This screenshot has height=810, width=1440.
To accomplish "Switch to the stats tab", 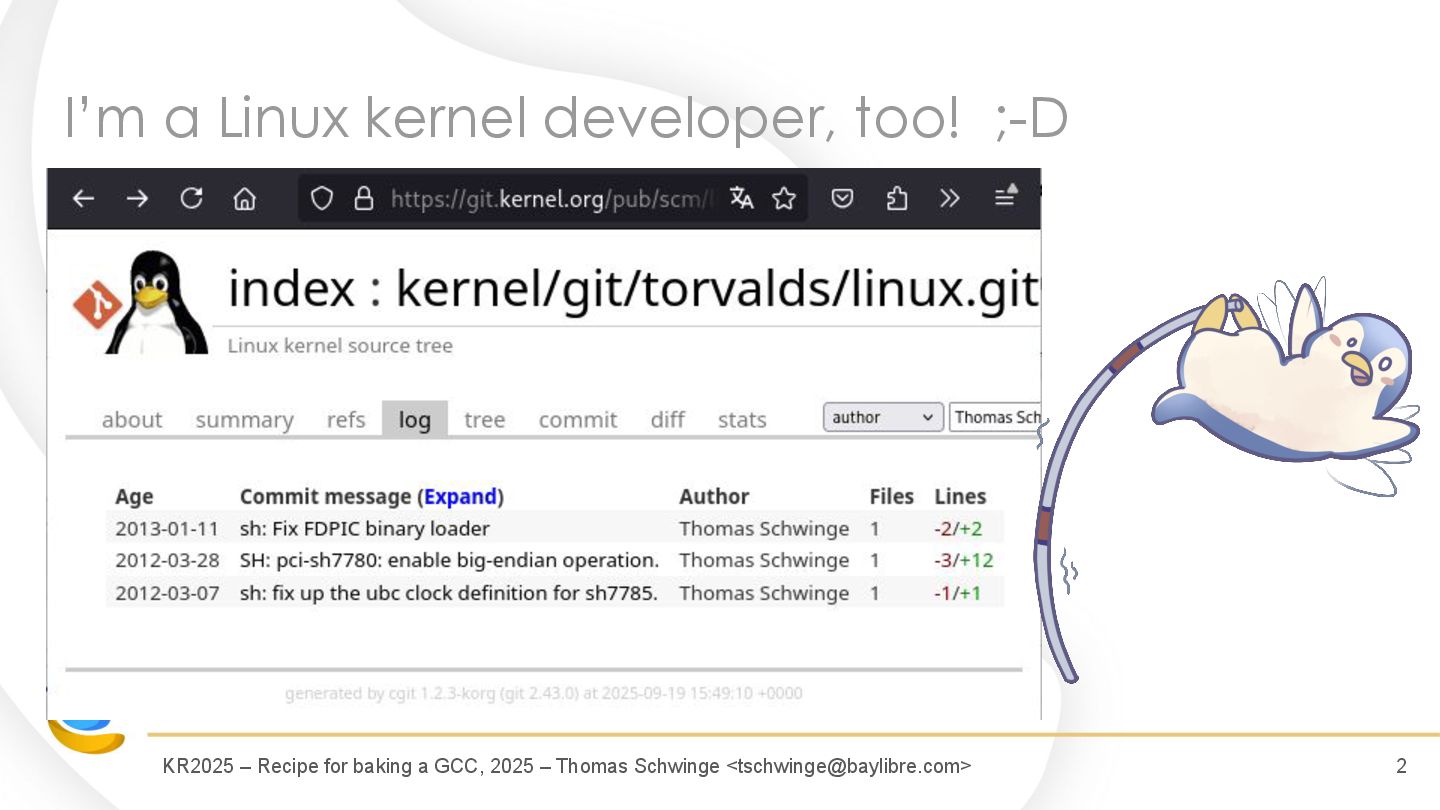I will coord(742,420).
